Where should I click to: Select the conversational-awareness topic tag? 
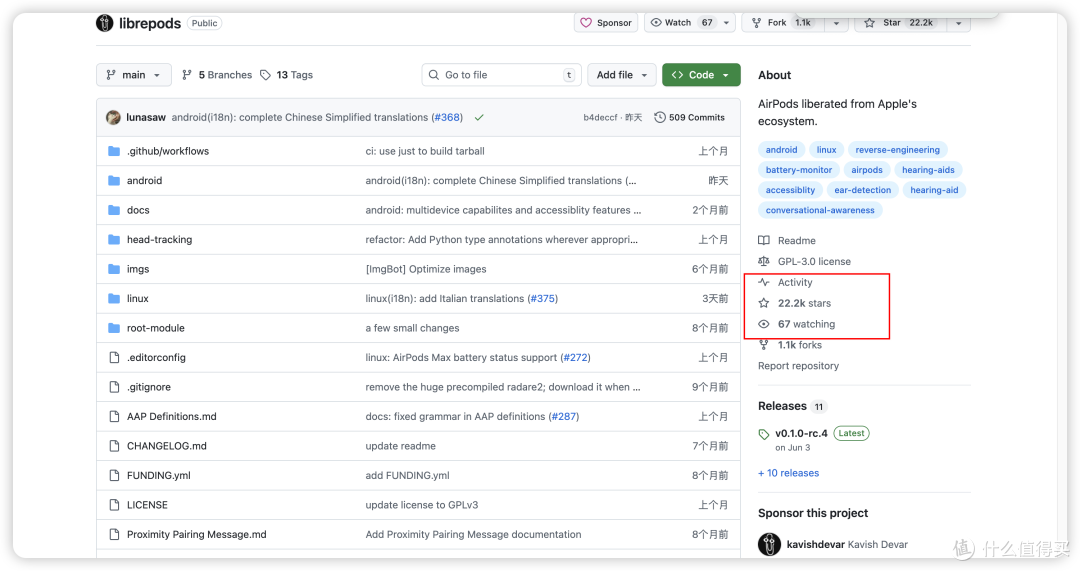(x=820, y=211)
